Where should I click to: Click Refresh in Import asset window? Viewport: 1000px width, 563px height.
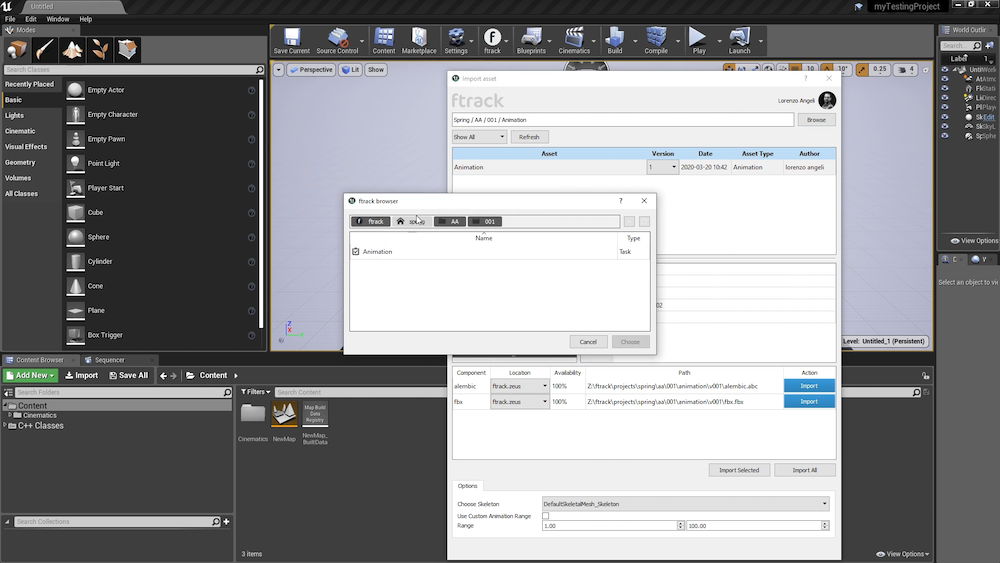tap(529, 137)
